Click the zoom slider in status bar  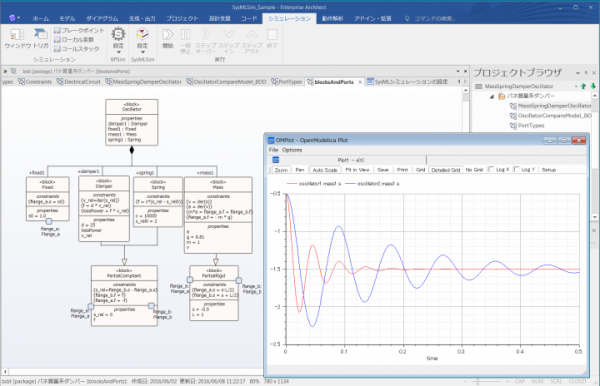point(478,381)
